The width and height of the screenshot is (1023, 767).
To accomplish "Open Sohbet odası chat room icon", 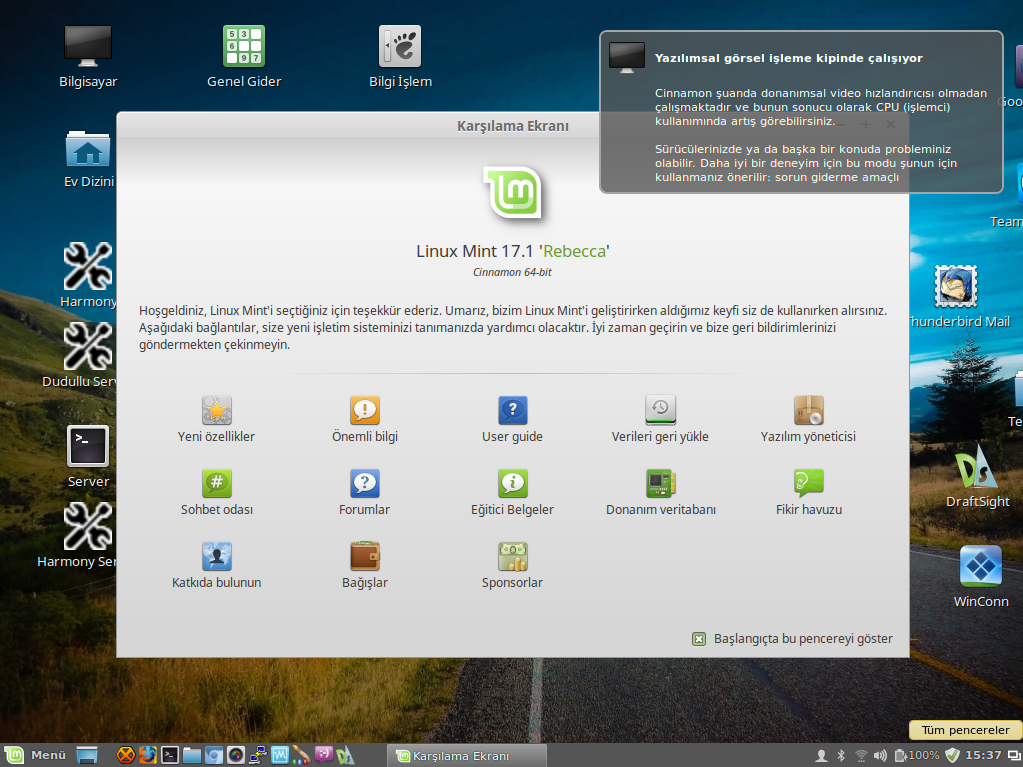I will (x=217, y=483).
